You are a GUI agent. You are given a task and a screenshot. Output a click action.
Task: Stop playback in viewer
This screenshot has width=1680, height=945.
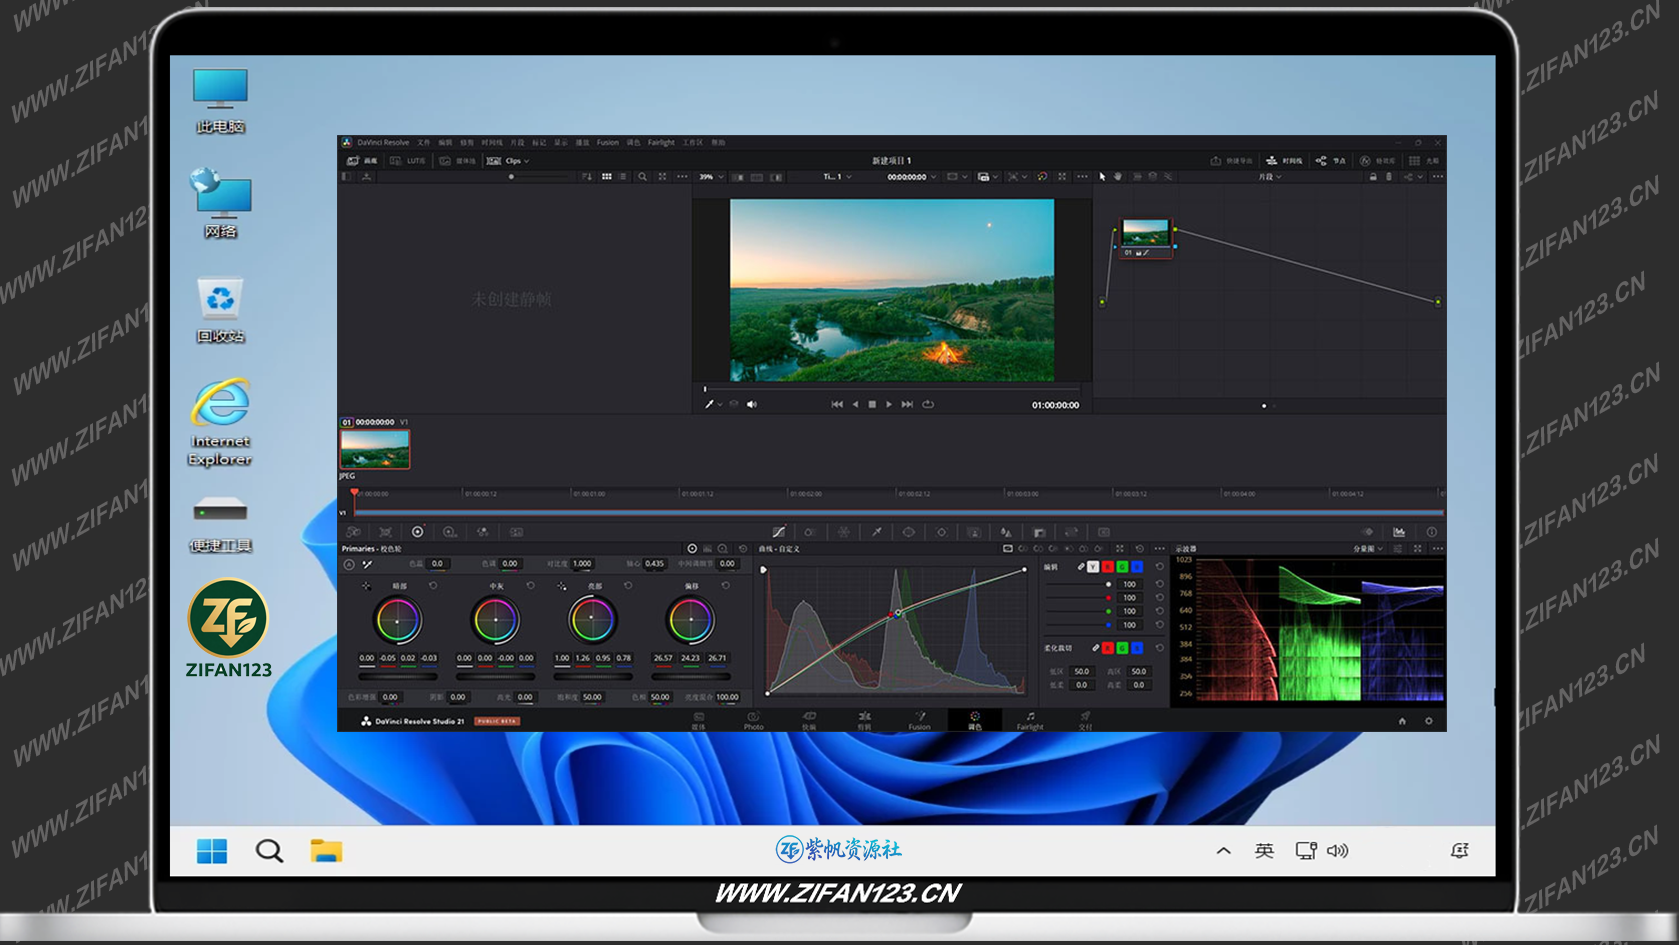(x=872, y=405)
